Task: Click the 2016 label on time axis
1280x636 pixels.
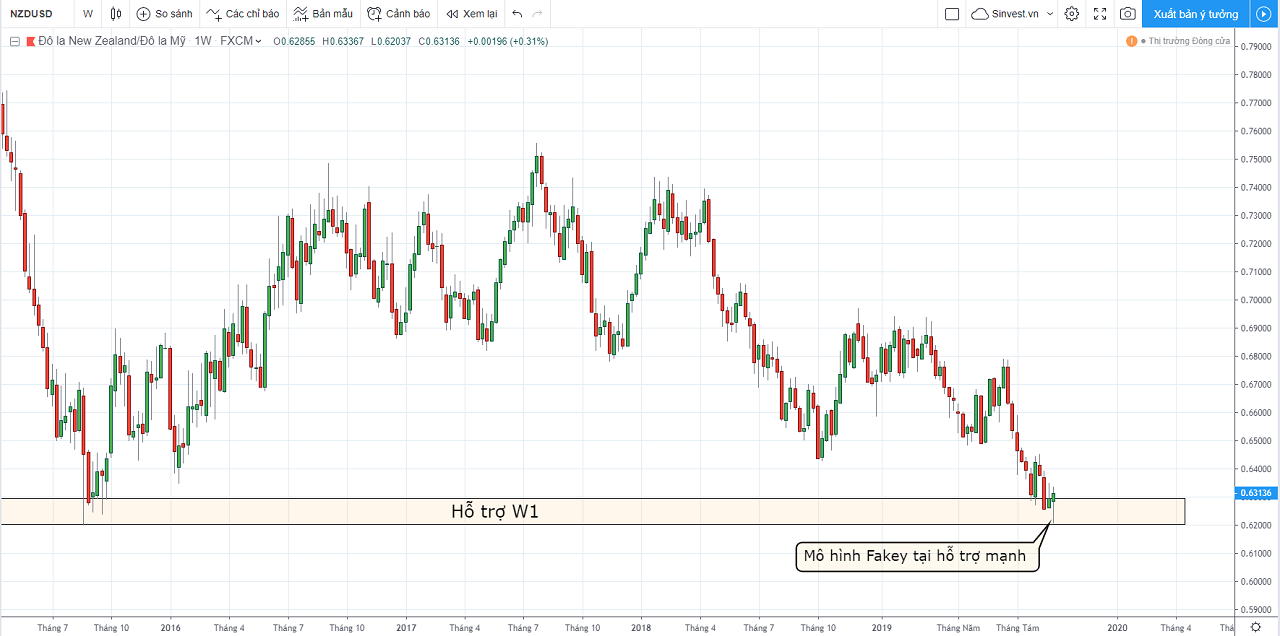Action: [170, 627]
